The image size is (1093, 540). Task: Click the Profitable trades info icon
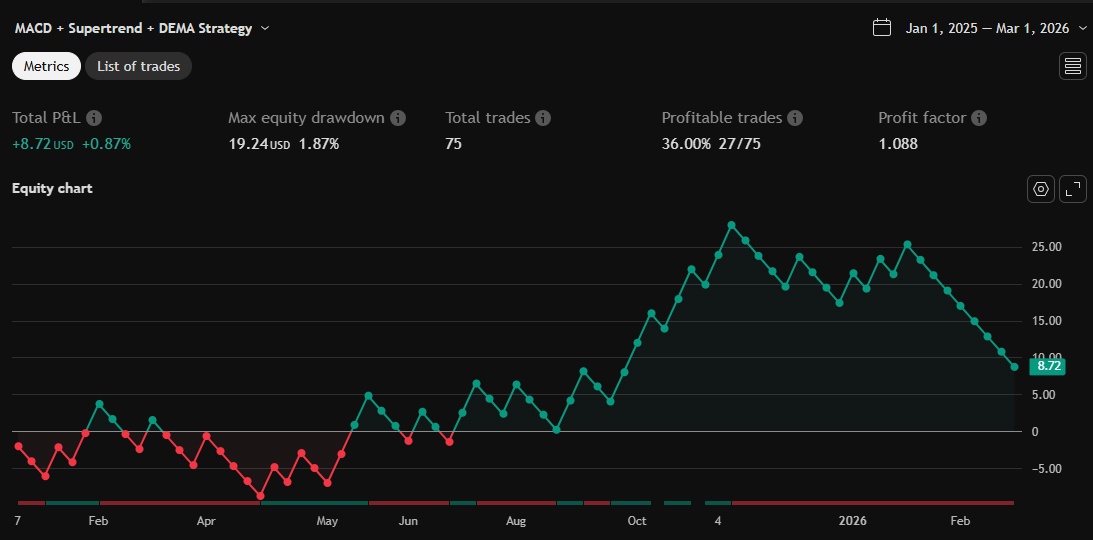[795, 118]
